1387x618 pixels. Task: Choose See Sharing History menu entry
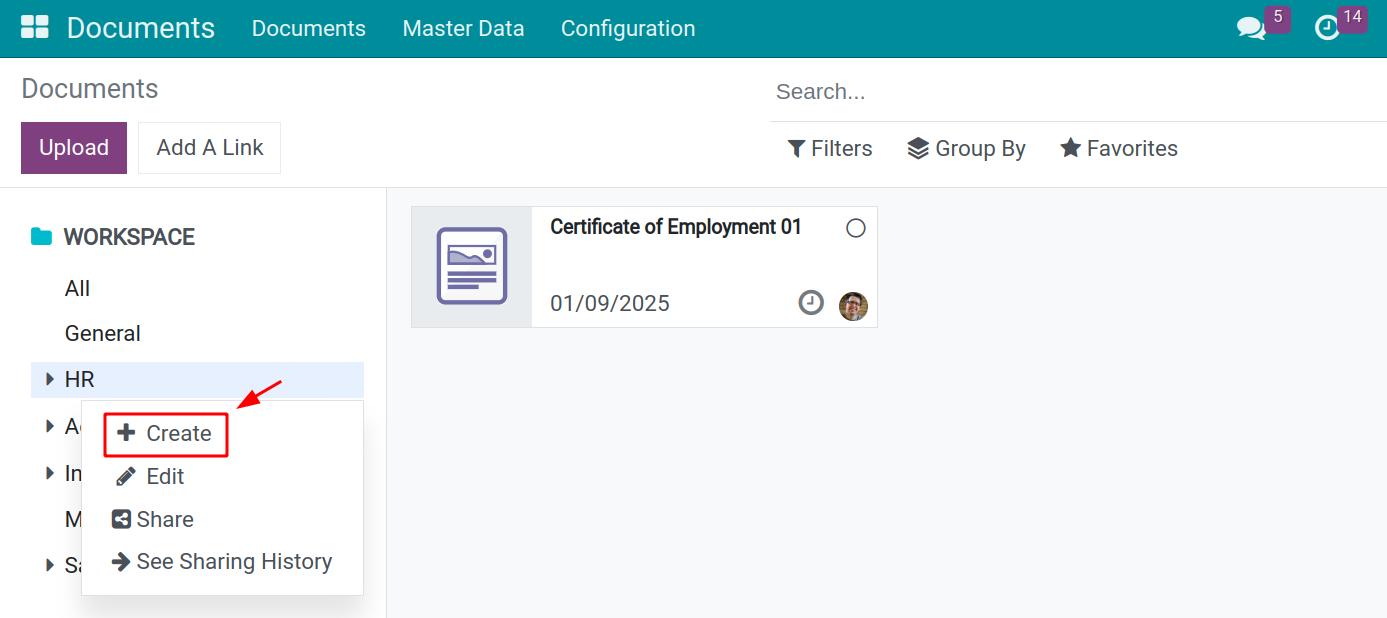click(x=222, y=562)
